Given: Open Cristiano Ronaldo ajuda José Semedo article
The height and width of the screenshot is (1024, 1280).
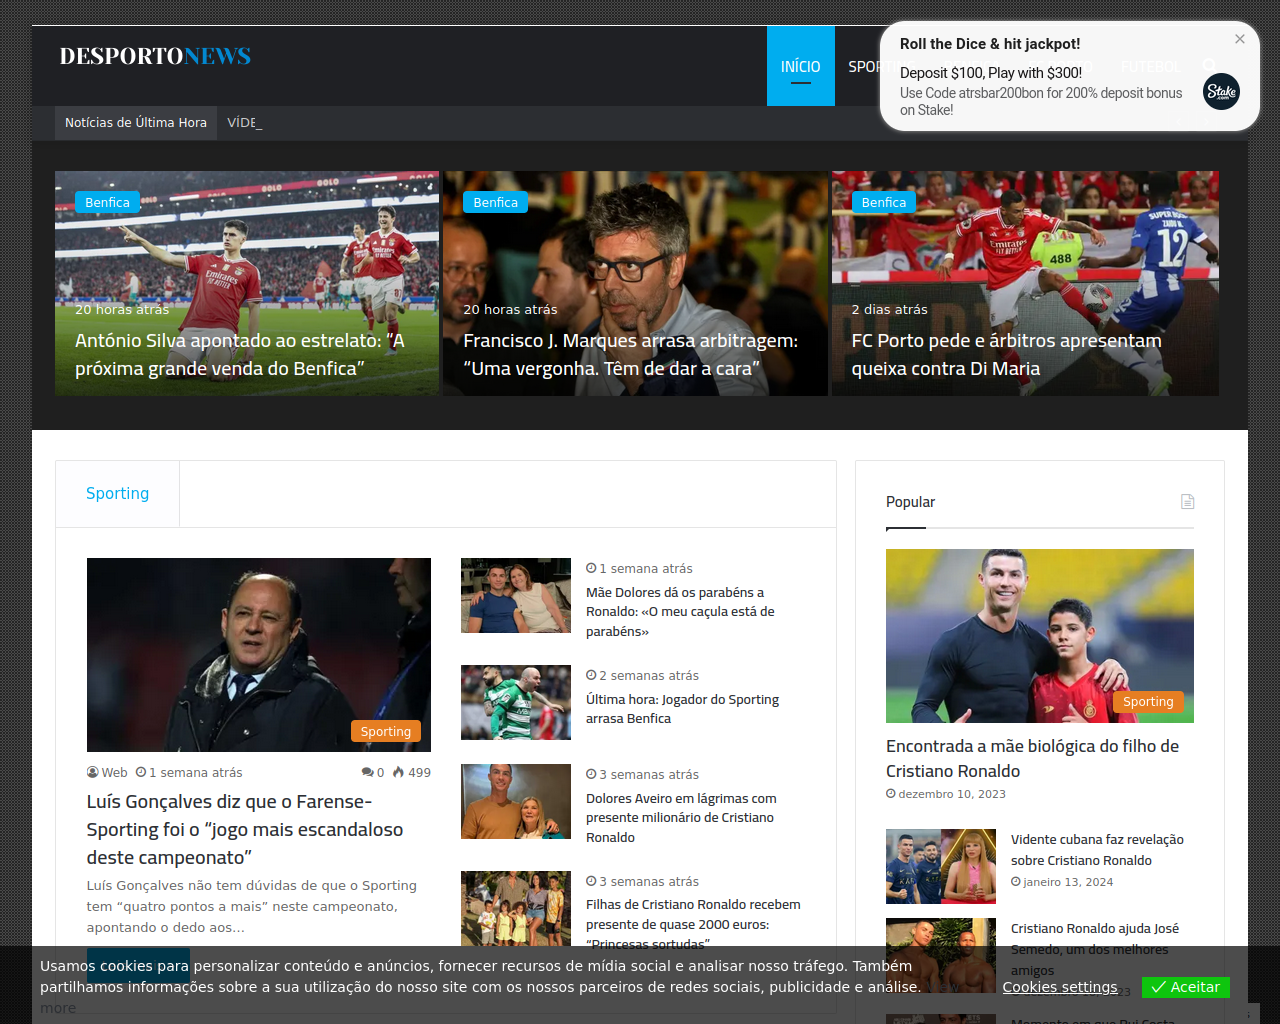Looking at the screenshot, I should (x=1095, y=949).
